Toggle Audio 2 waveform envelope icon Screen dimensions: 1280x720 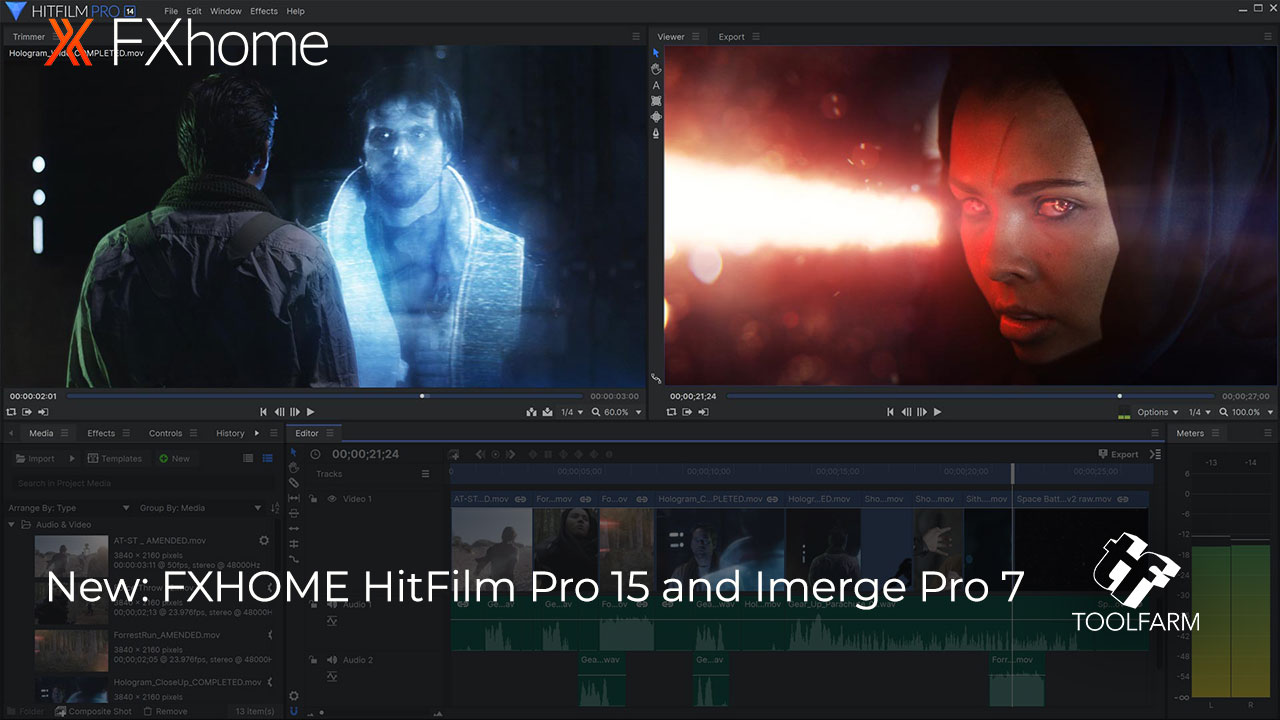(x=332, y=677)
